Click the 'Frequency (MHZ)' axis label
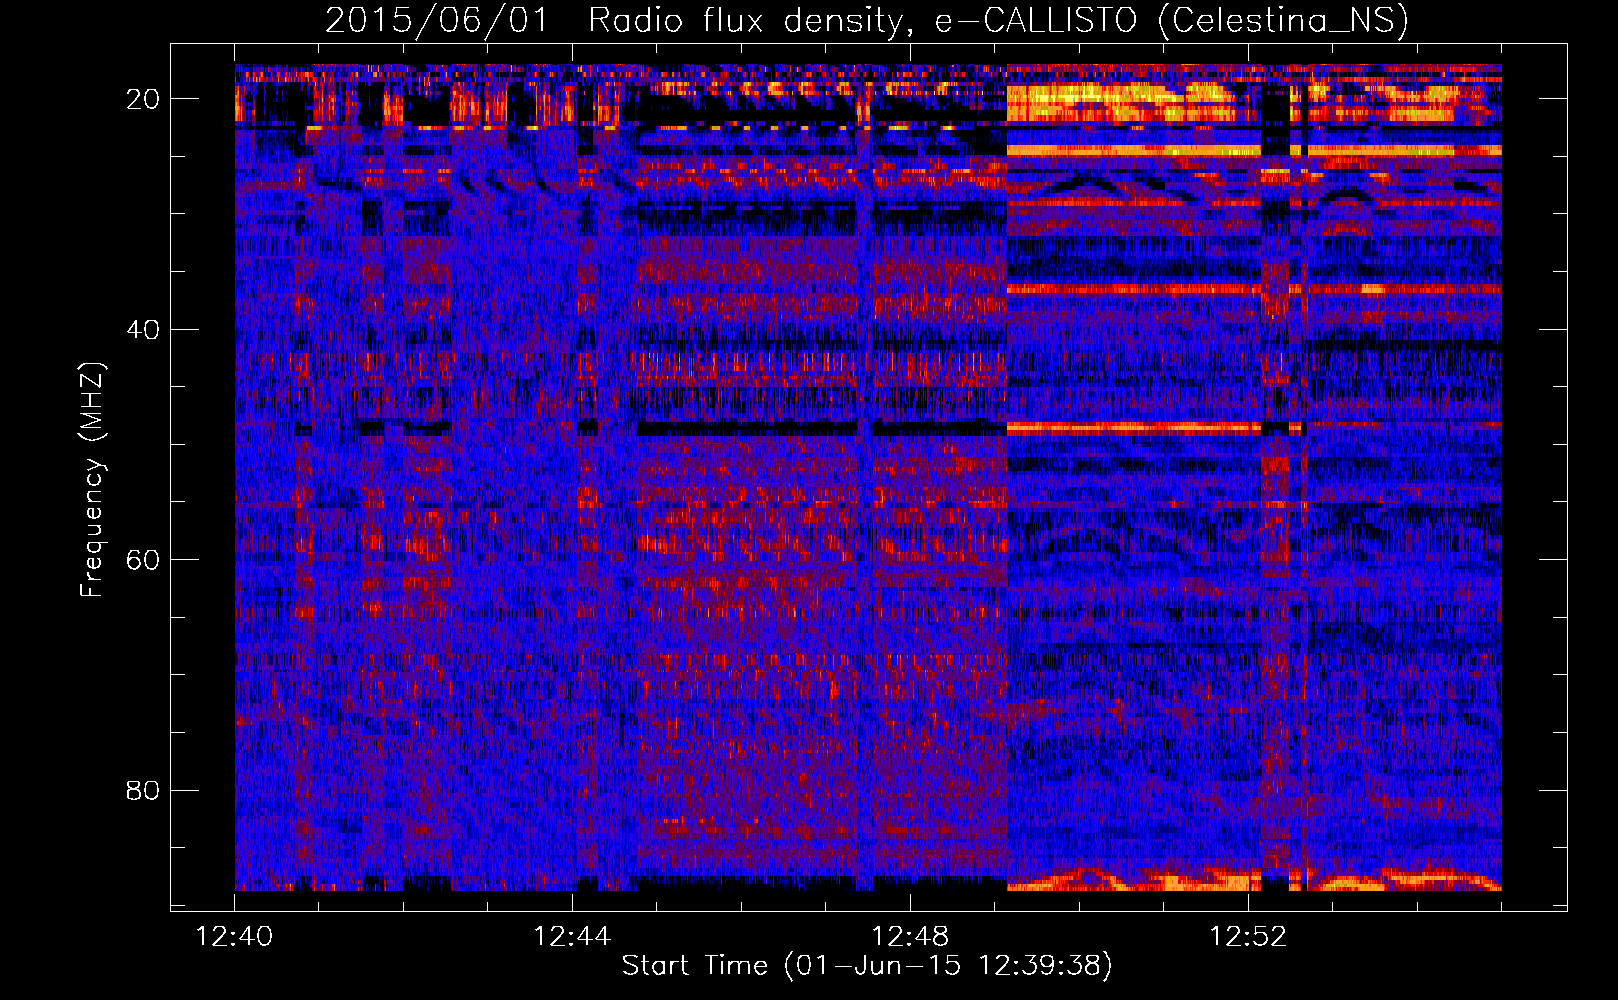 point(92,480)
